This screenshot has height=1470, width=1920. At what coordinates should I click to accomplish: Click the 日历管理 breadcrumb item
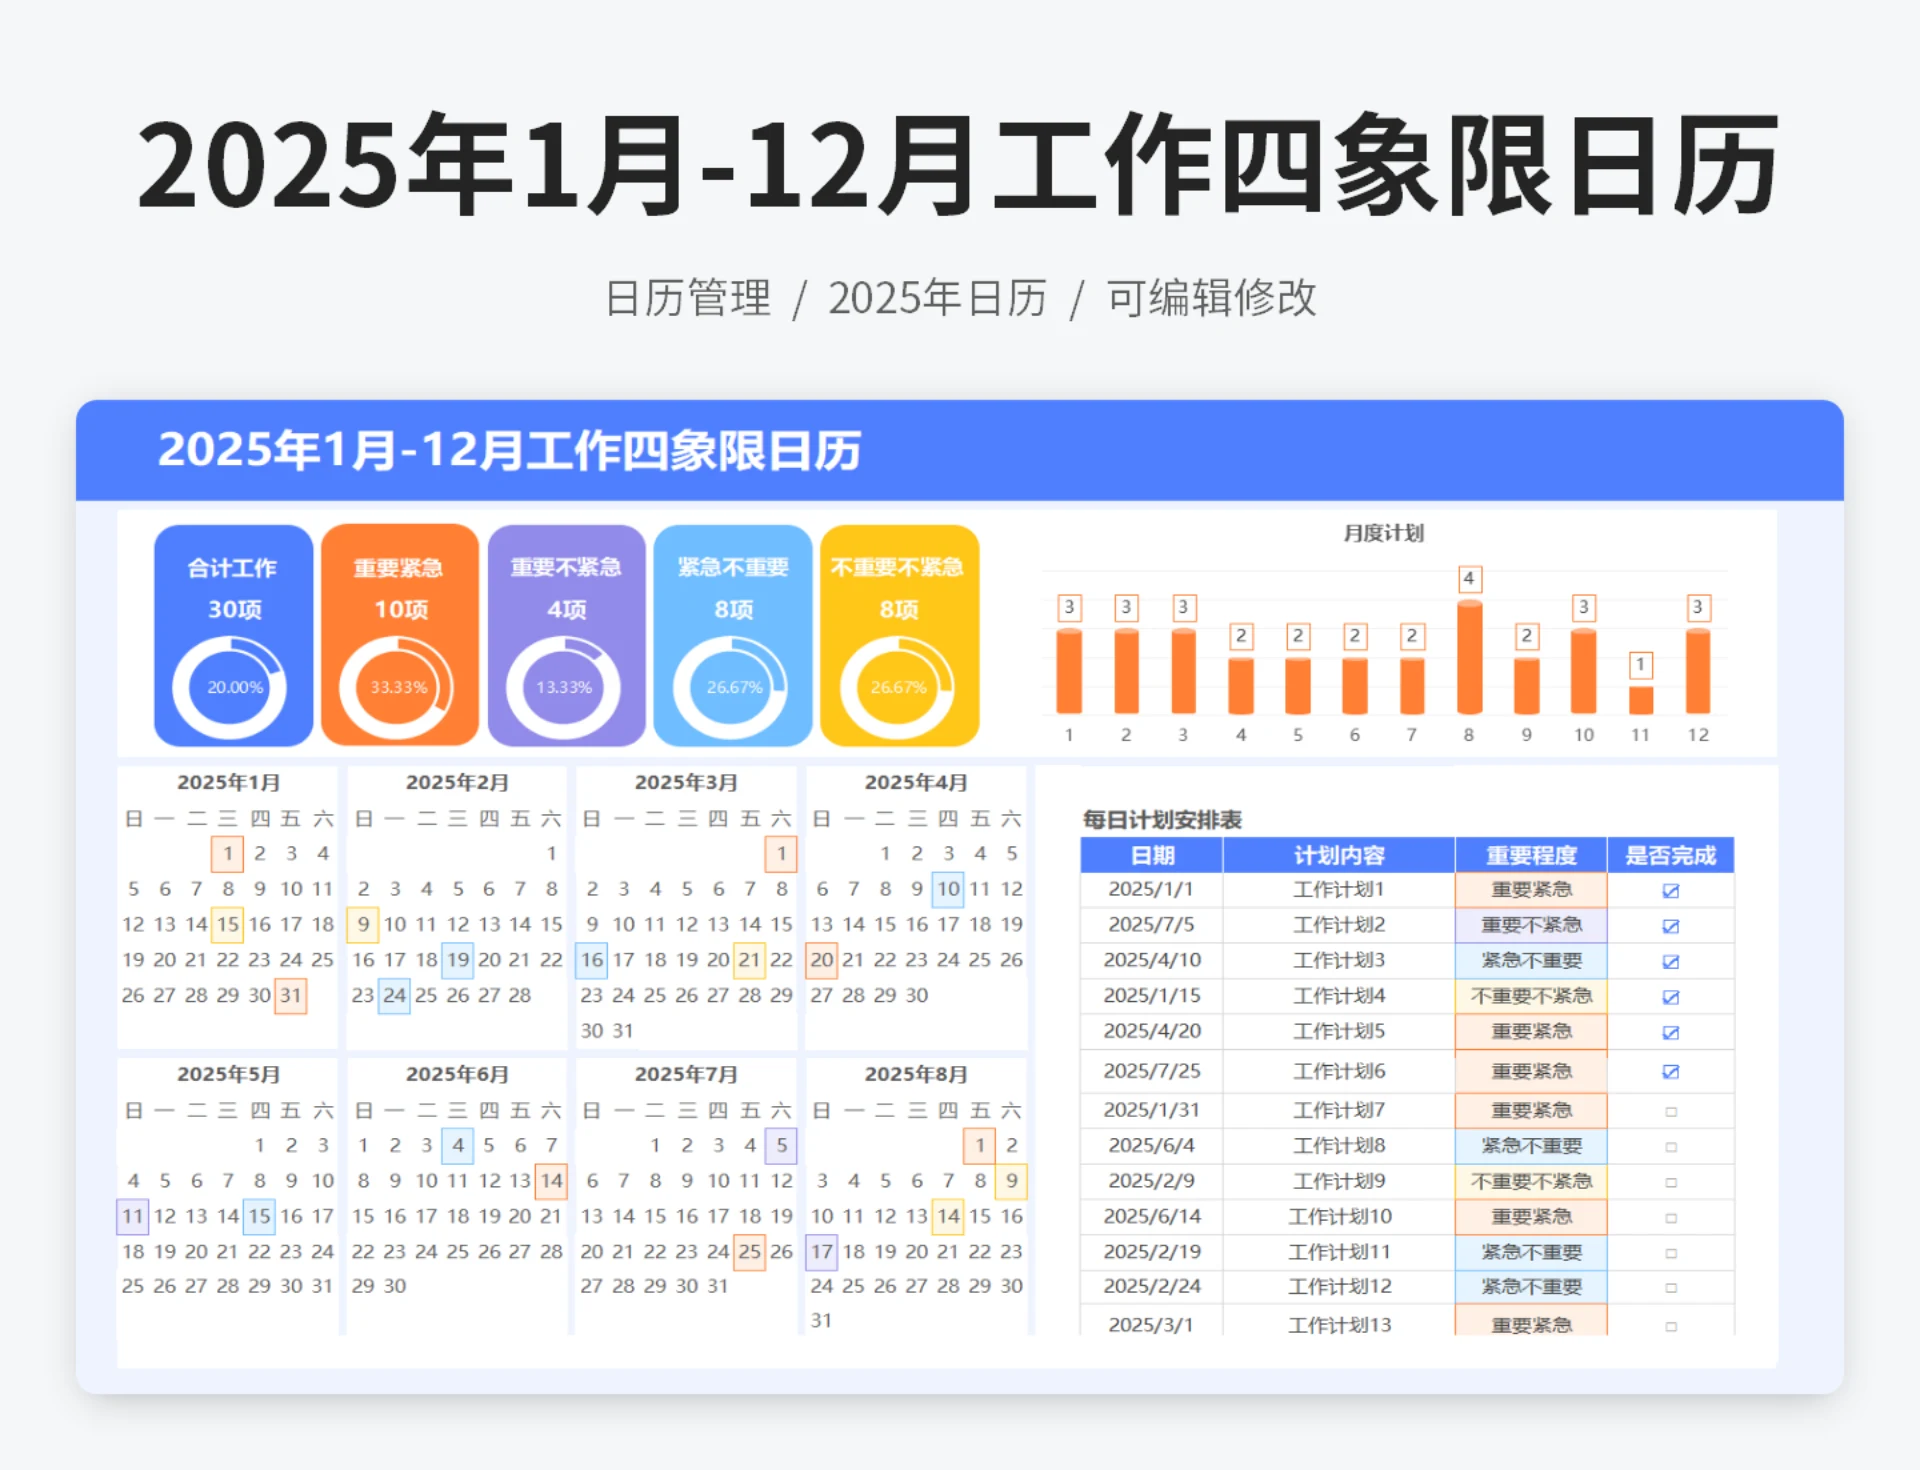click(x=688, y=297)
